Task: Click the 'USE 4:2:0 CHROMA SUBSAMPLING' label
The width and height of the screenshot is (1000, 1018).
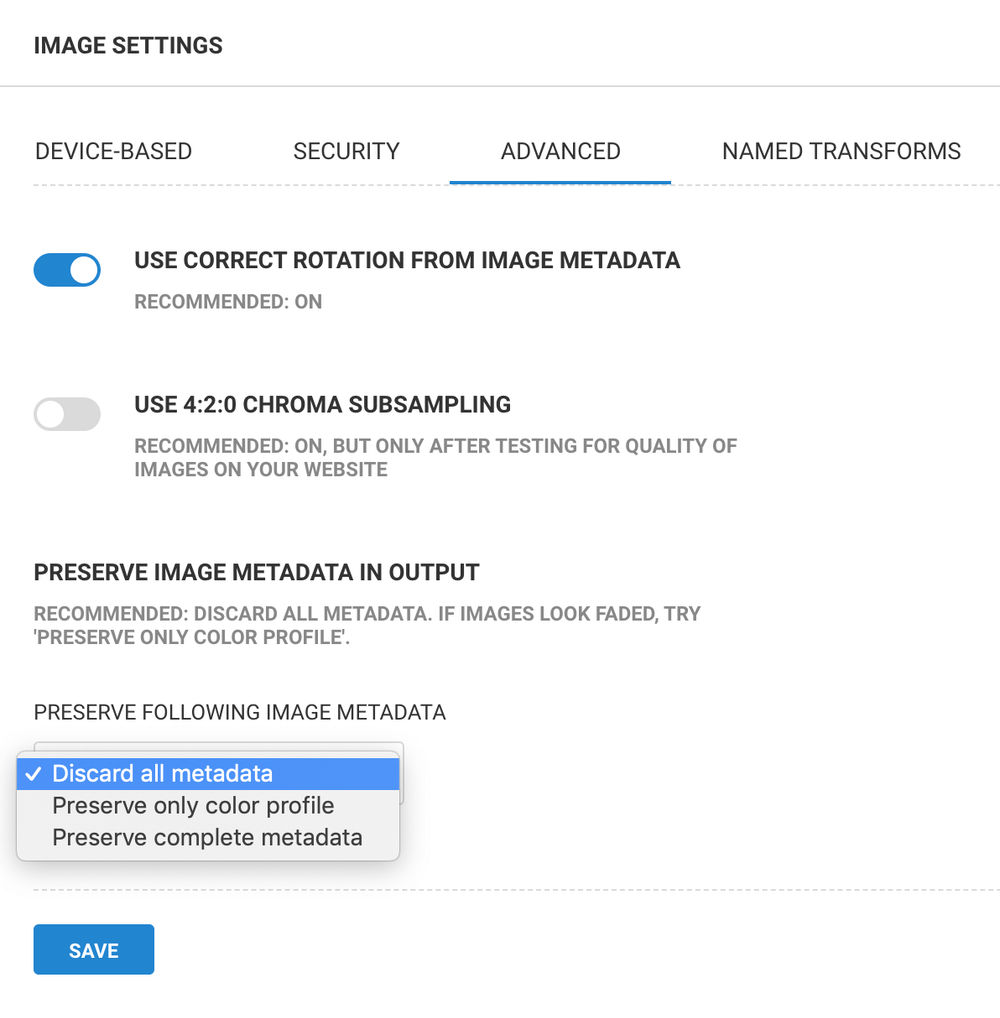Action: click(x=322, y=404)
